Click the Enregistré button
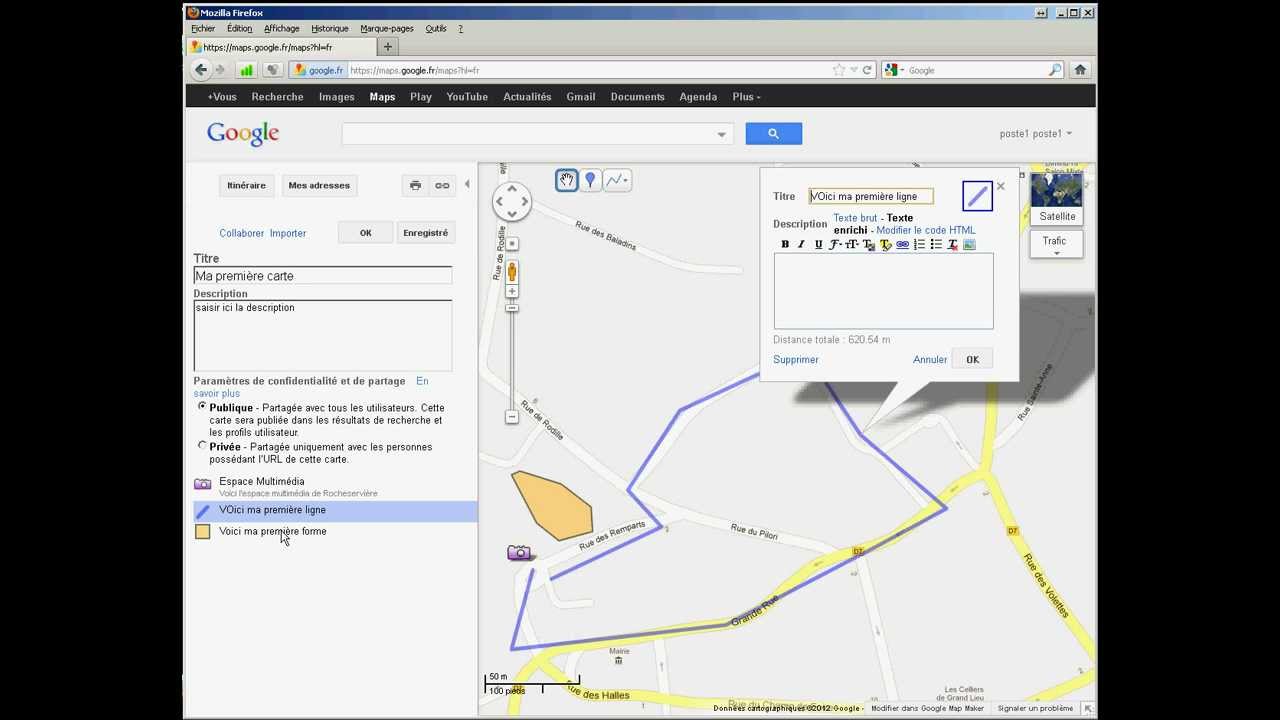 [425, 233]
